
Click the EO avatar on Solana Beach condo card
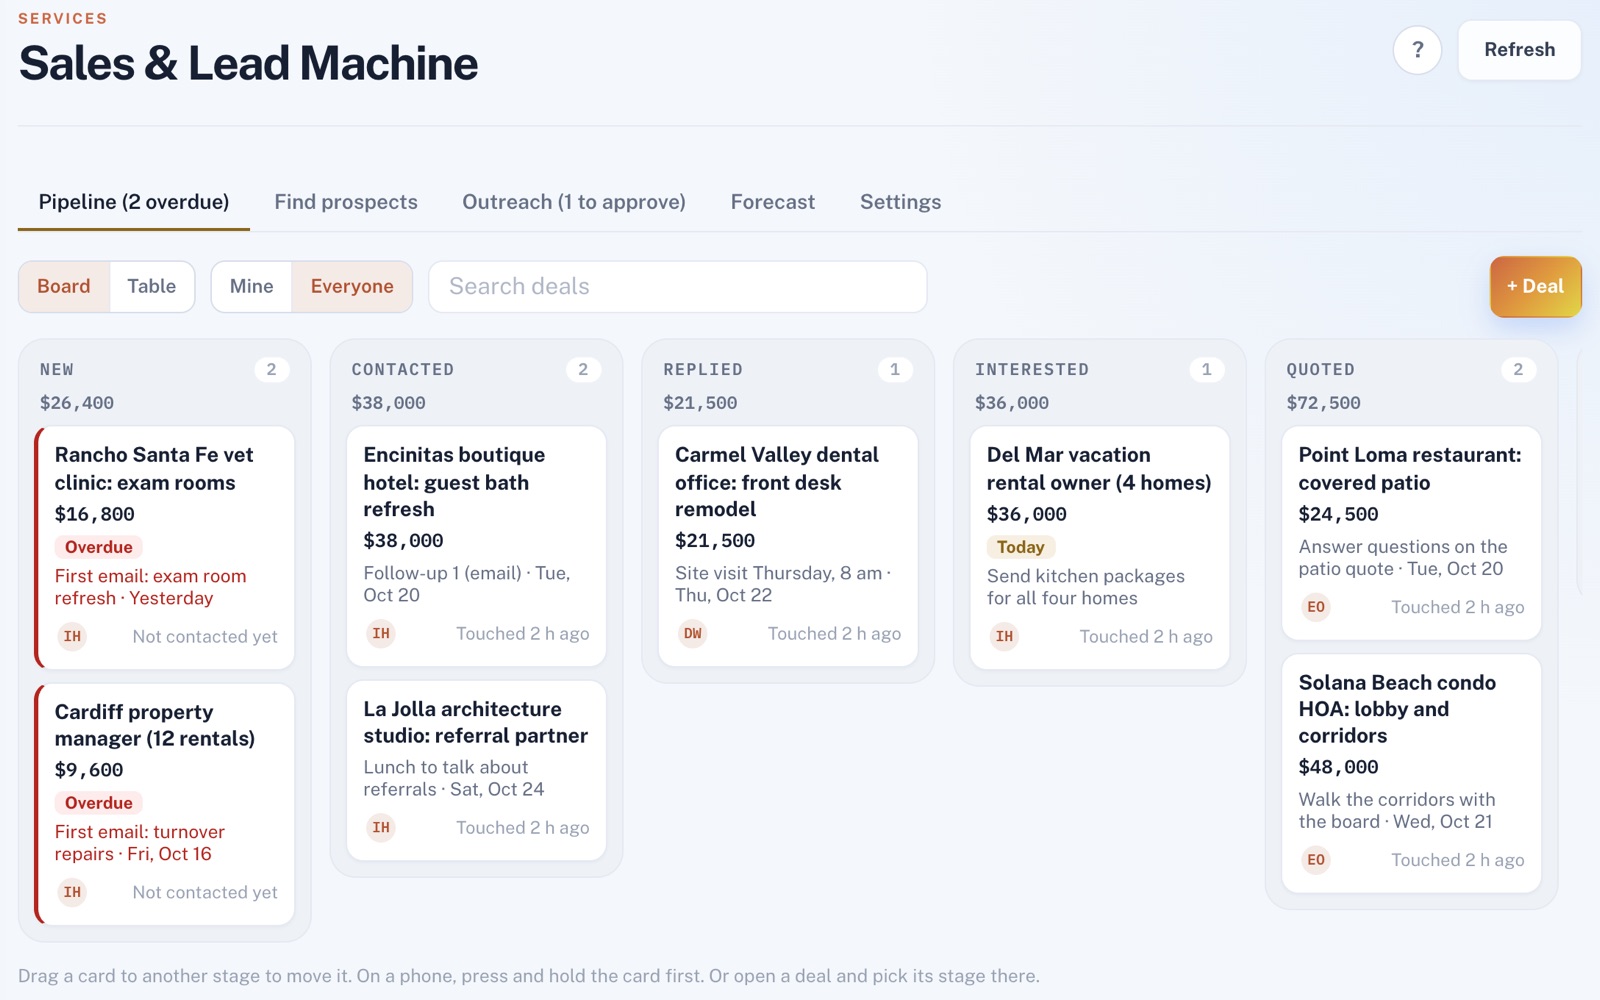tap(1316, 860)
